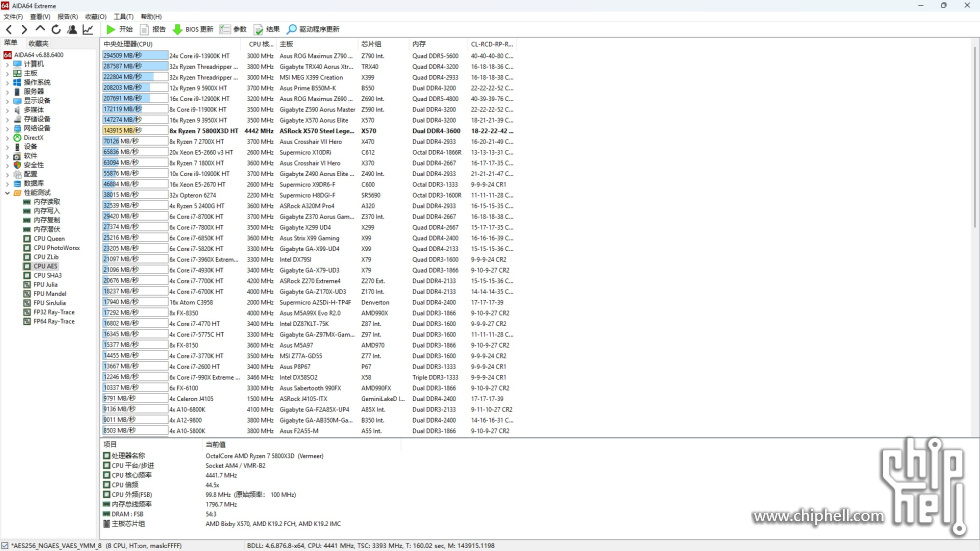The height and width of the screenshot is (551, 980).
Task: Select the 多媒体 speaker icon in tree
Action: click(x=18, y=110)
